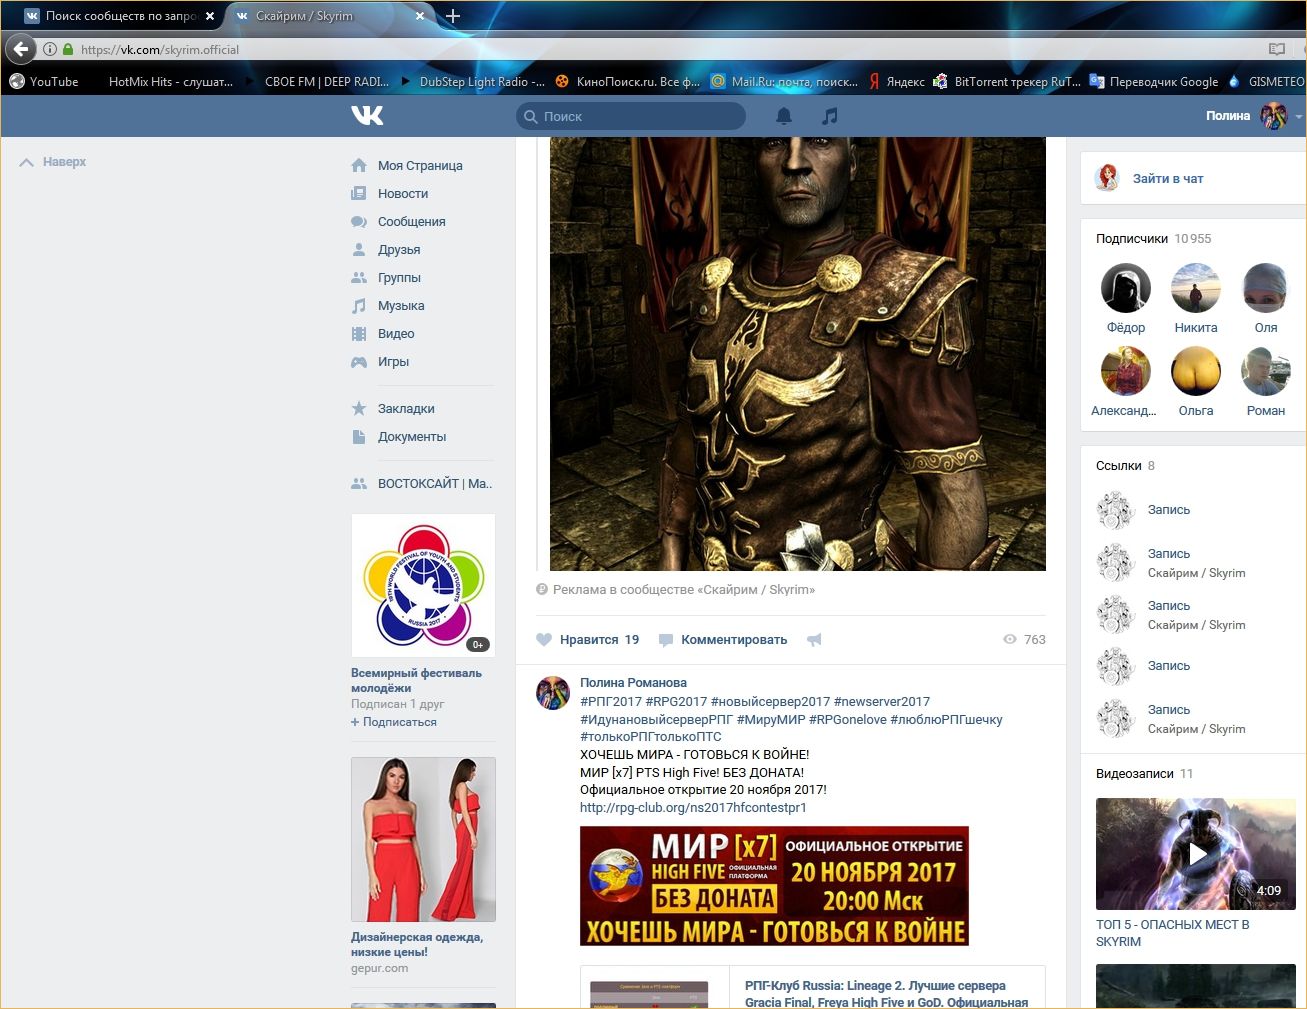Open the notifications bell
This screenshot has width=1307, height=1009.
784,116
